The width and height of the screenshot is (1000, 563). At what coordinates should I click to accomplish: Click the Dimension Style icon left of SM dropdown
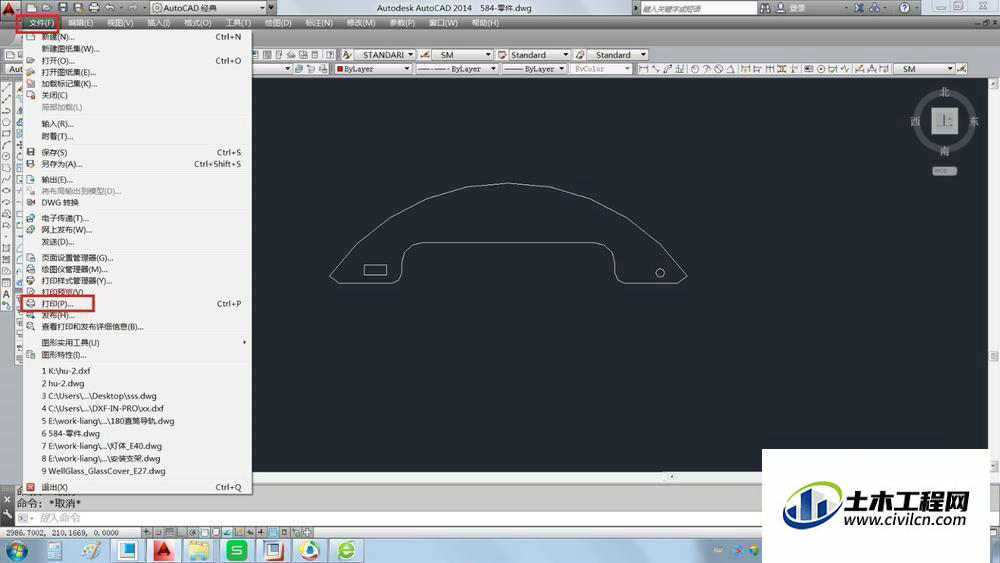coord(425,55)
